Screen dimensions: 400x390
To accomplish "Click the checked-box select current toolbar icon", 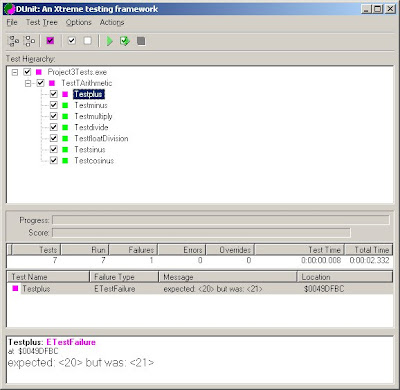I will (72, 41).
